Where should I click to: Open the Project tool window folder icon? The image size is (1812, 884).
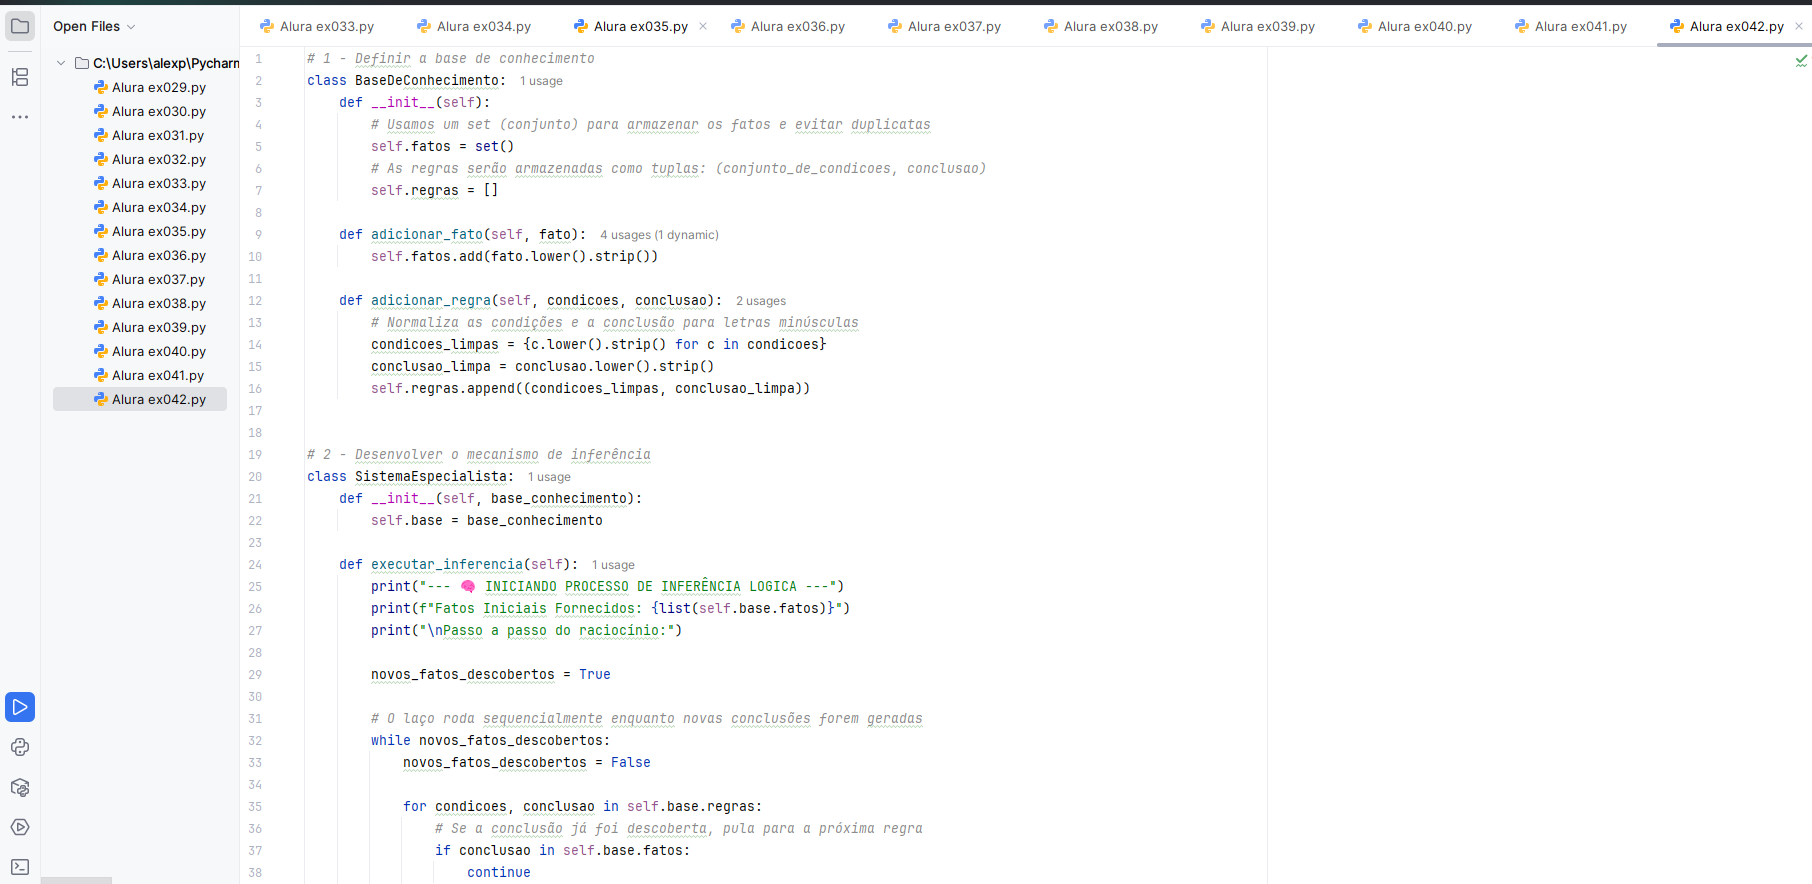click(20, 26)
